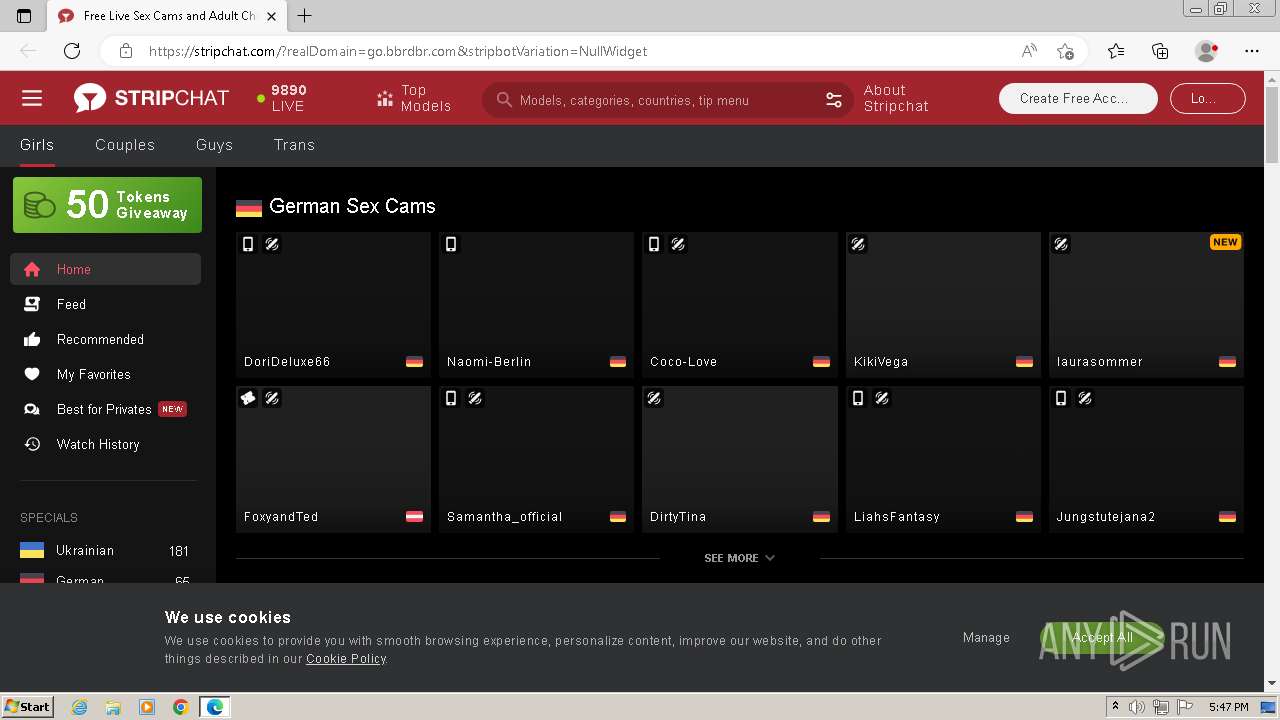This screenshot has height=720, width=1280.
Task: Go to Home in sidebar
Action: [105, 269]
